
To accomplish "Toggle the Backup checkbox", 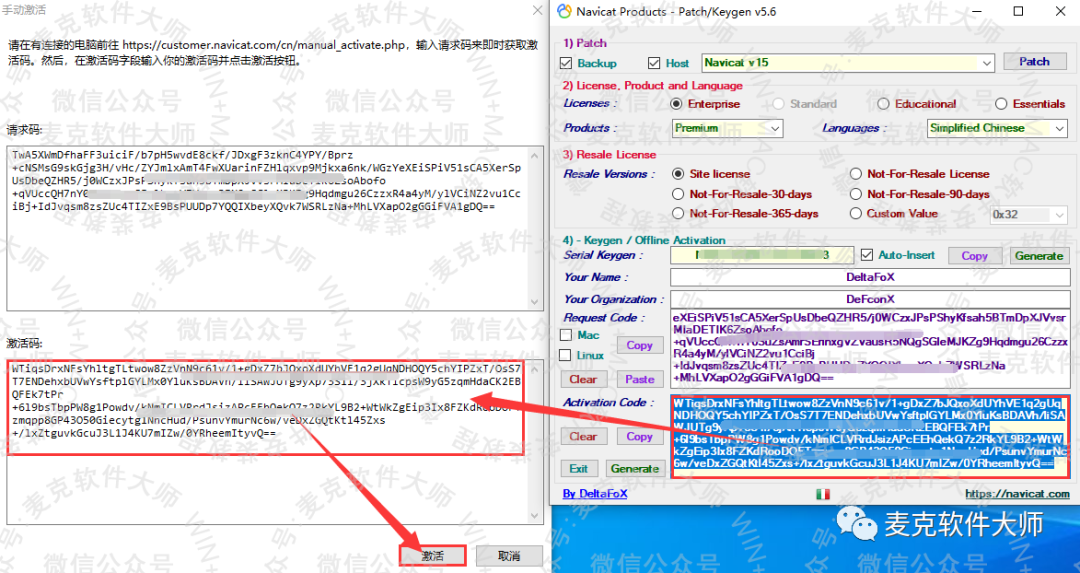I will (x=566, y=63).
